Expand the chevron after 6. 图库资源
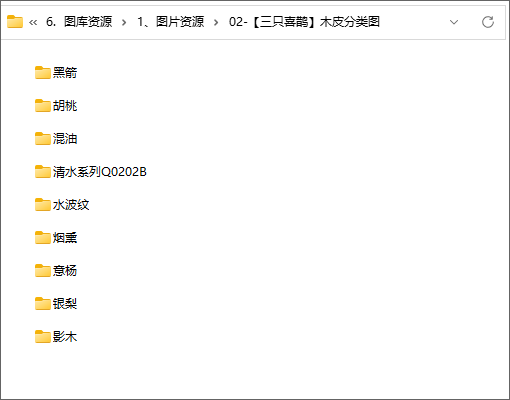The image size is (510, 400). (124, 22)
